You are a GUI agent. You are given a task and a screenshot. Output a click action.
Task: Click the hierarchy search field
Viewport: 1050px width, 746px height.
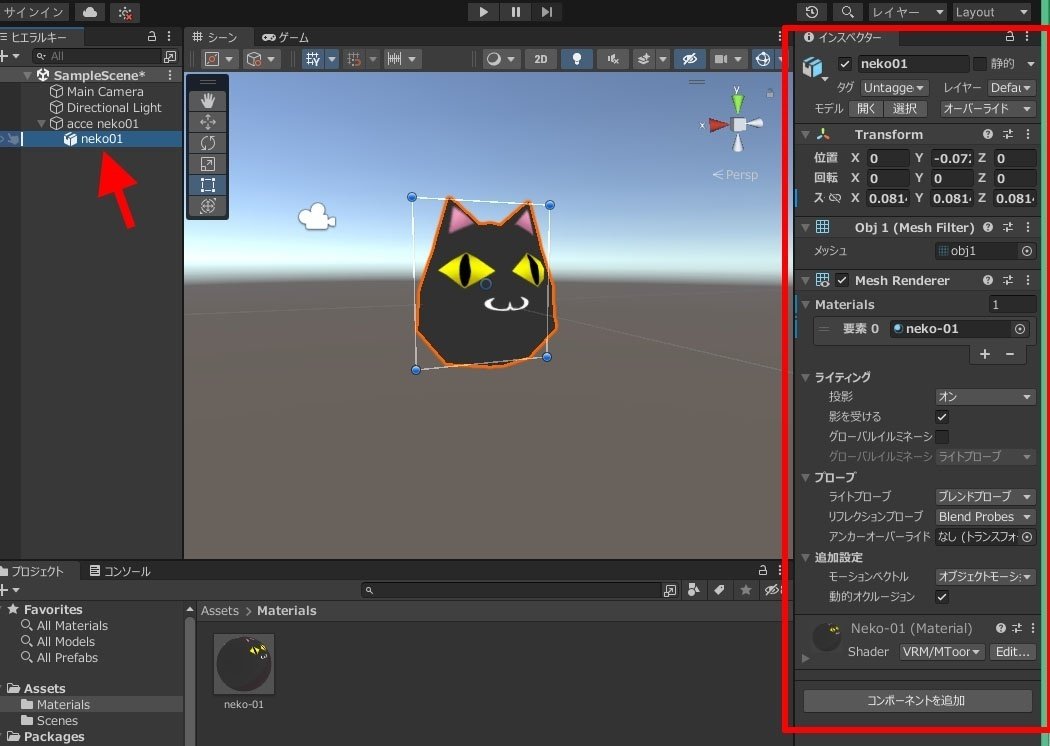pyautogui.click(x=97, y=56)
